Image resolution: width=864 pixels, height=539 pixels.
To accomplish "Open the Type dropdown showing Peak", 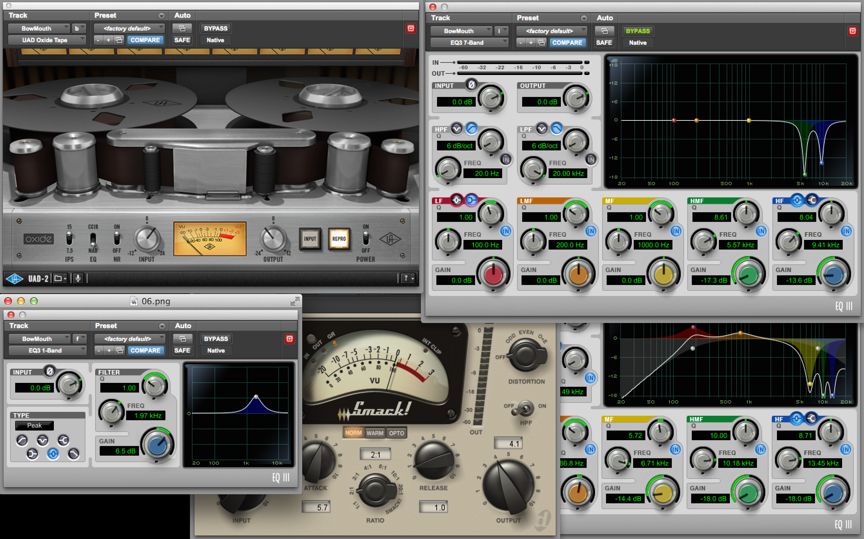I will pyautogui.click(x=35, y=425).
